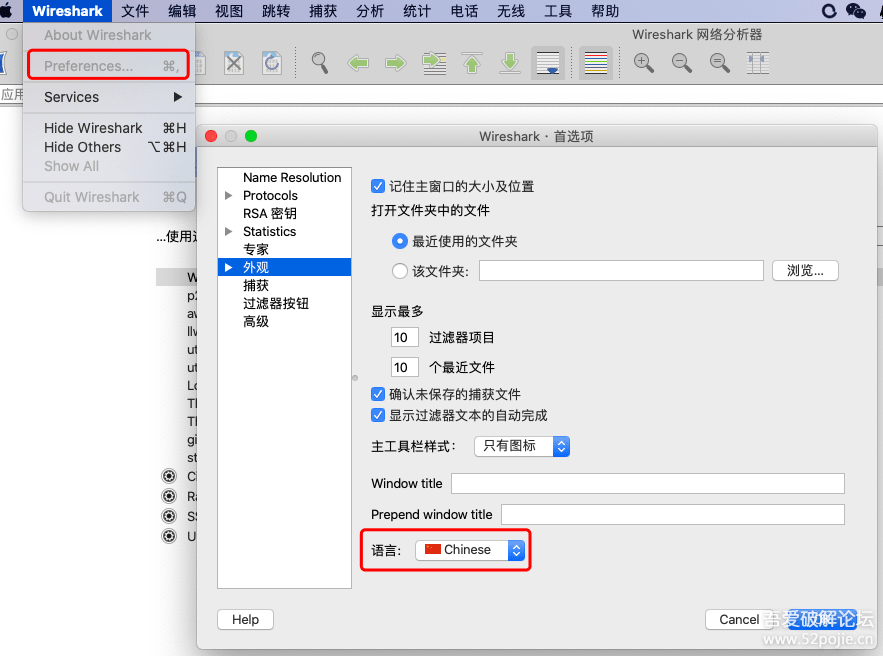Jump to last packet icon
Image resolution: width=883 pixels, height=656 pixels.
[510, 63]
